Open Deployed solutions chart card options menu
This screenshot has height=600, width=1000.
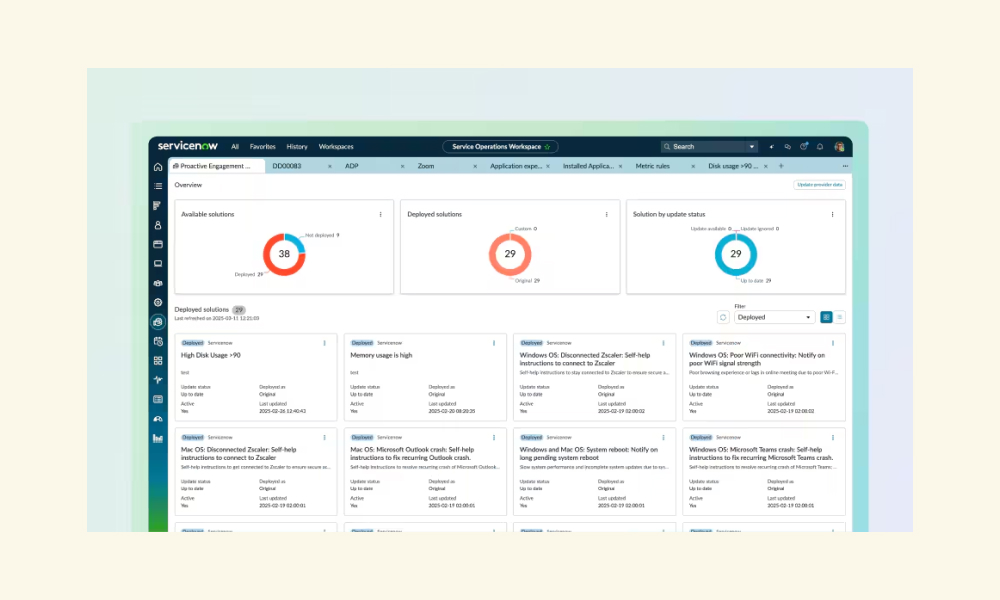point(607,214)
